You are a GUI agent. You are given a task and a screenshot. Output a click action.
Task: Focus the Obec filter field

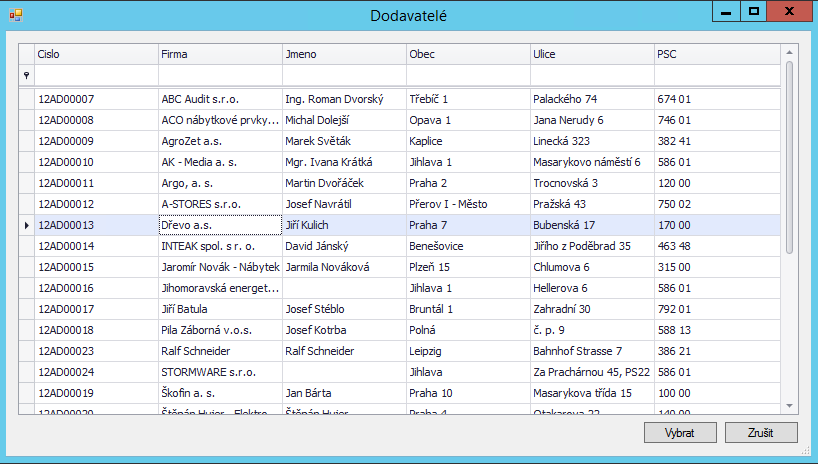468,76
